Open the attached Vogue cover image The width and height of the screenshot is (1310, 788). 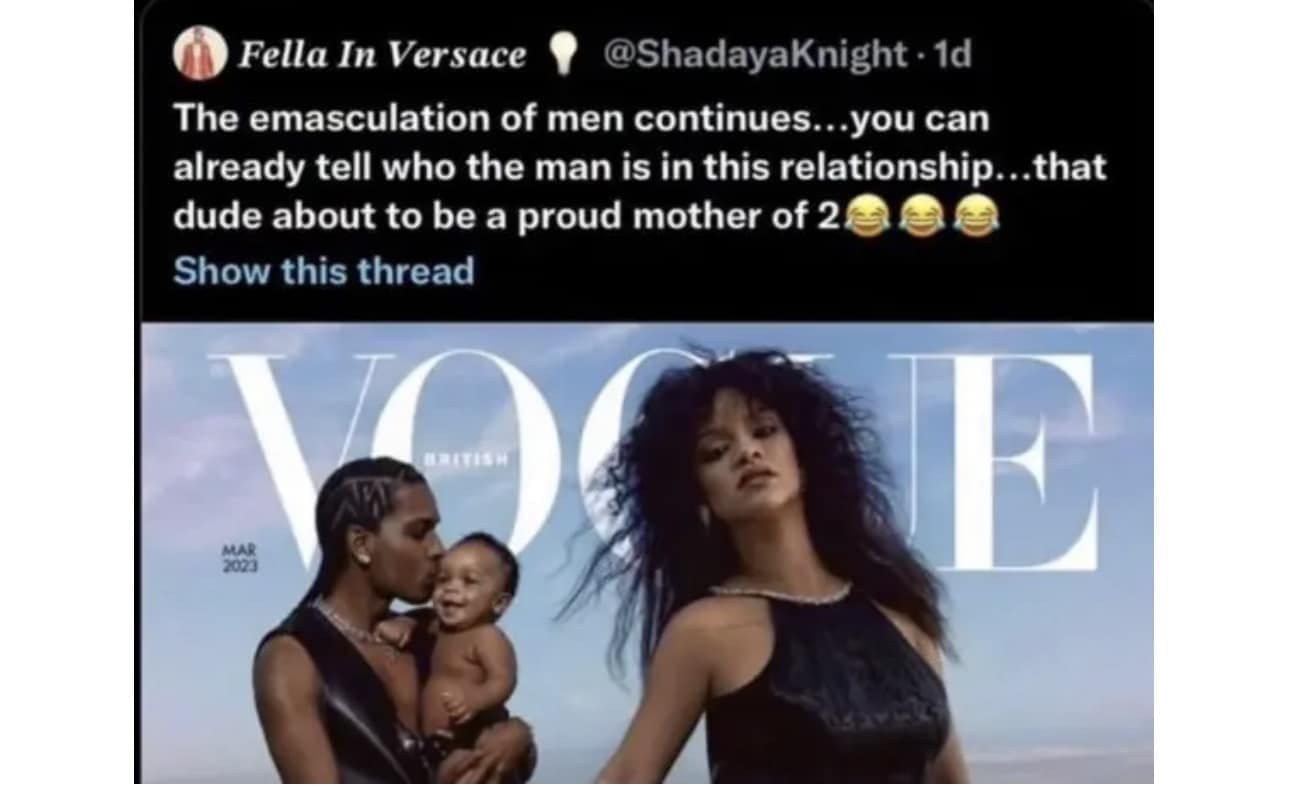pyautogui.click(x=645, y=553)
